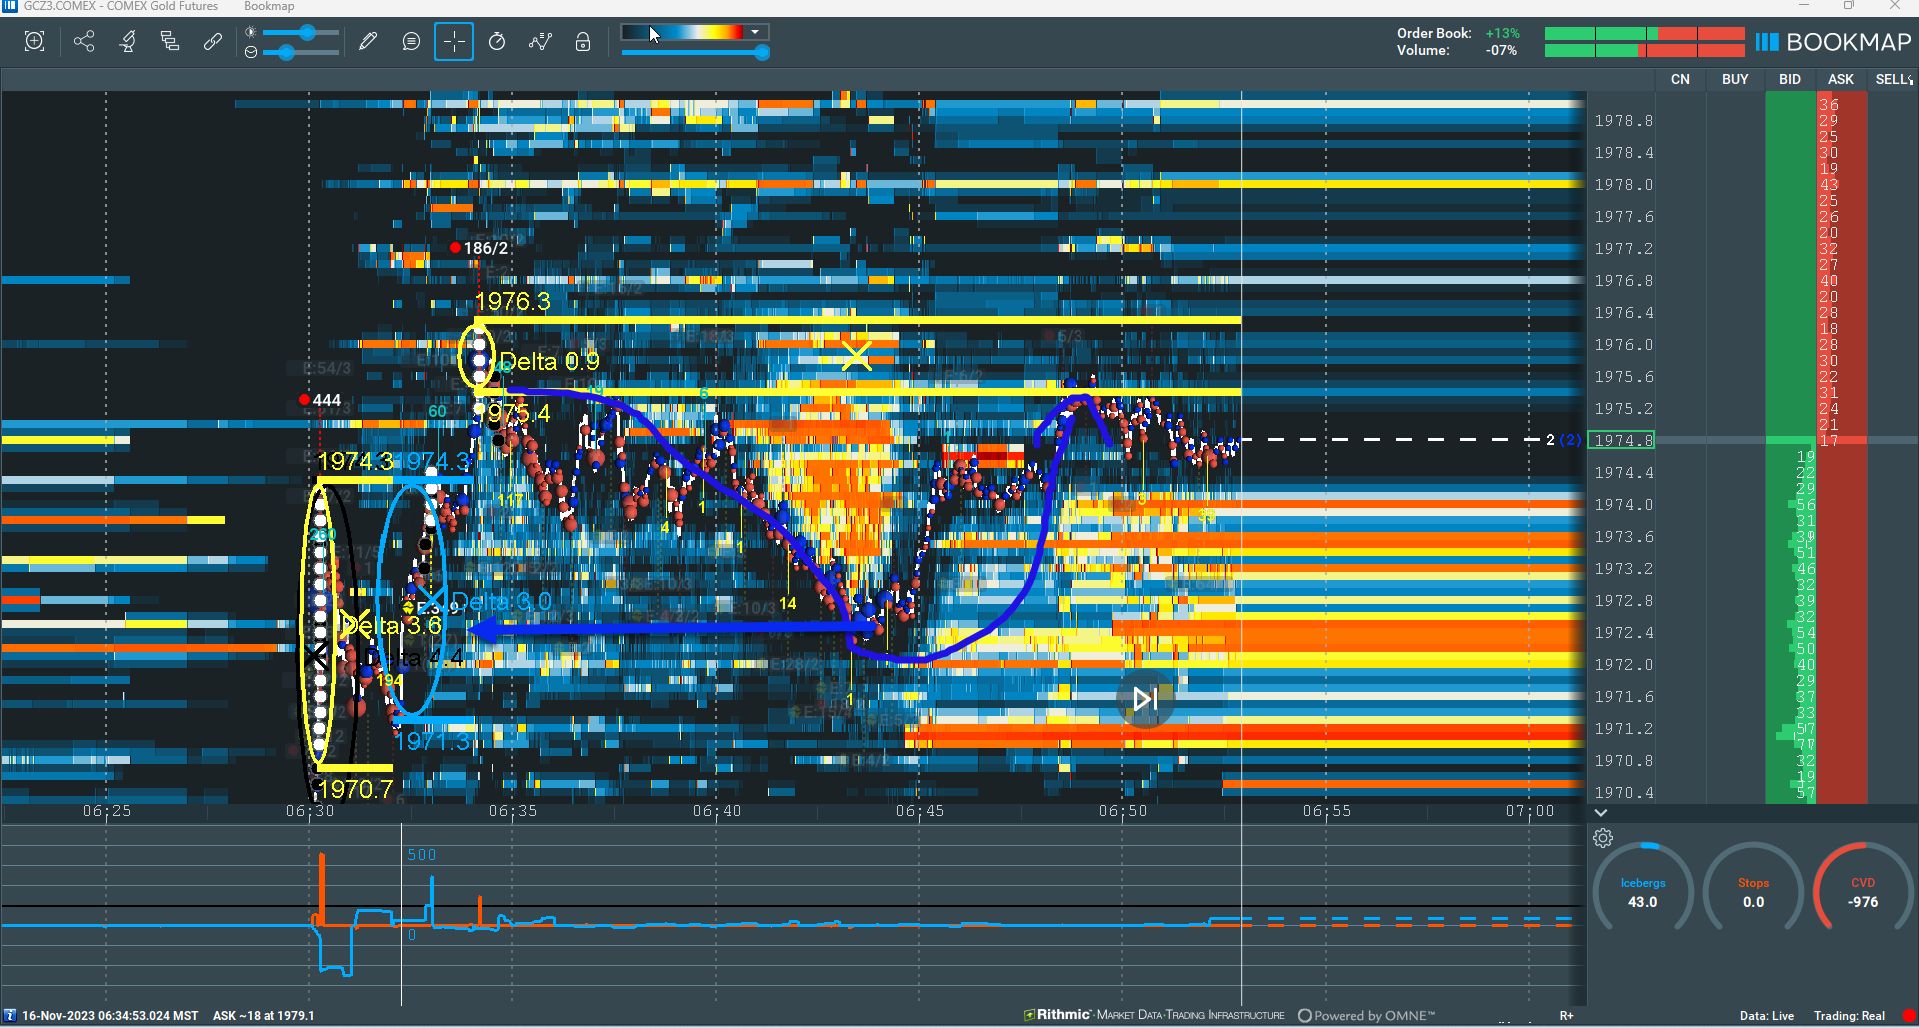Image resolution: width=1919 pixels, height=1028 pixels.
Task: Toggle the red Trading Real indicator
Action: [x=1908, y=1015]
